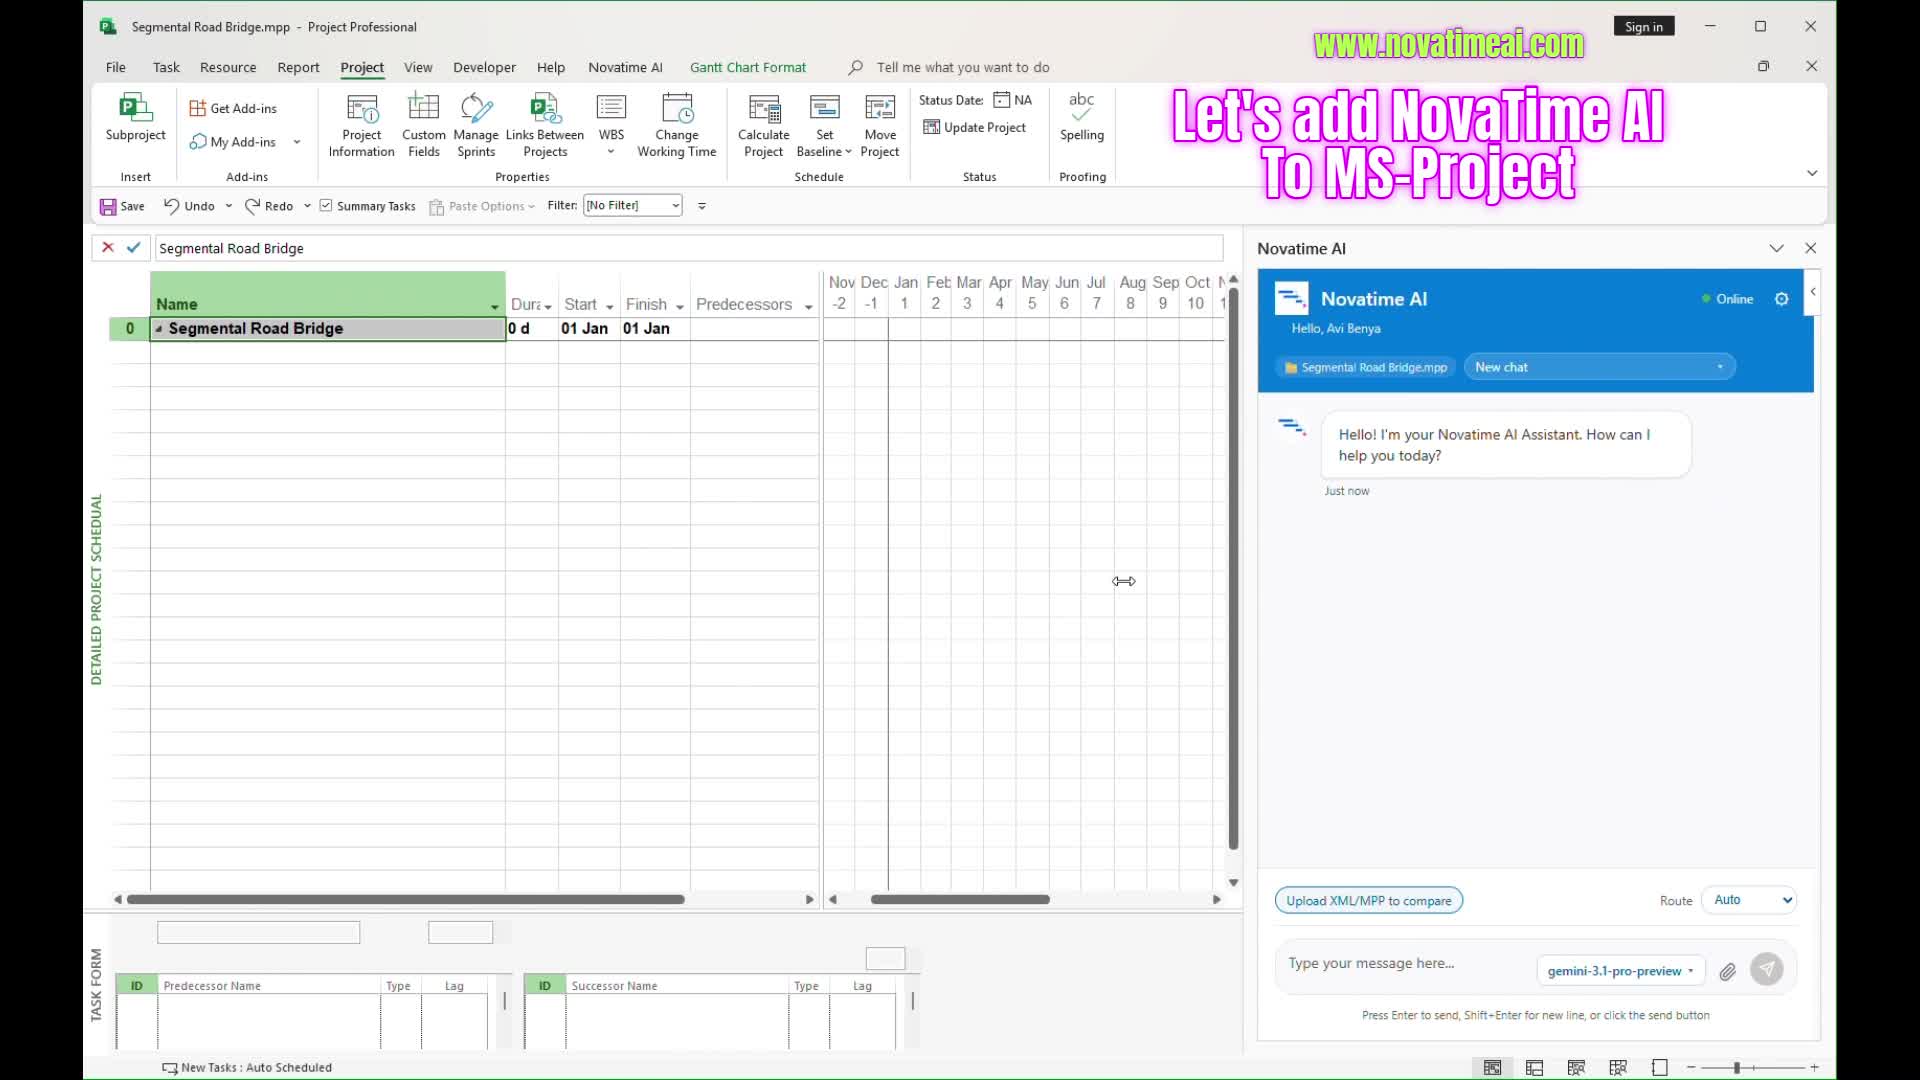Open the Name column dropdown arrow
The width and height of the screenshot is (1920, 1080).
pos(495,306)
